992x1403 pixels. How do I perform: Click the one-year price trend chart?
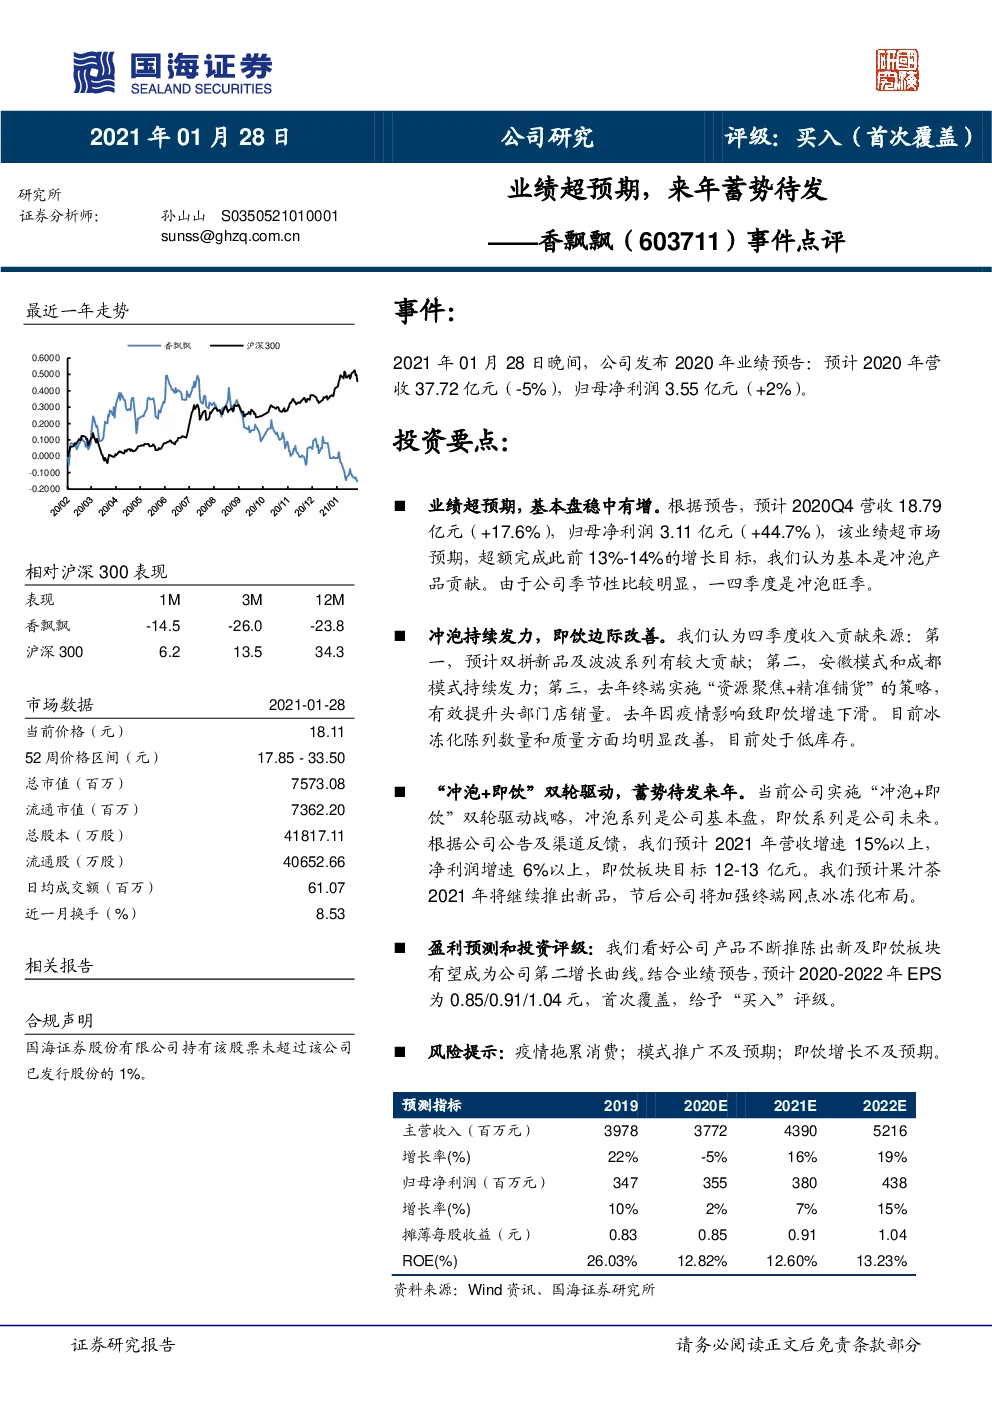[x=192, y=427]
